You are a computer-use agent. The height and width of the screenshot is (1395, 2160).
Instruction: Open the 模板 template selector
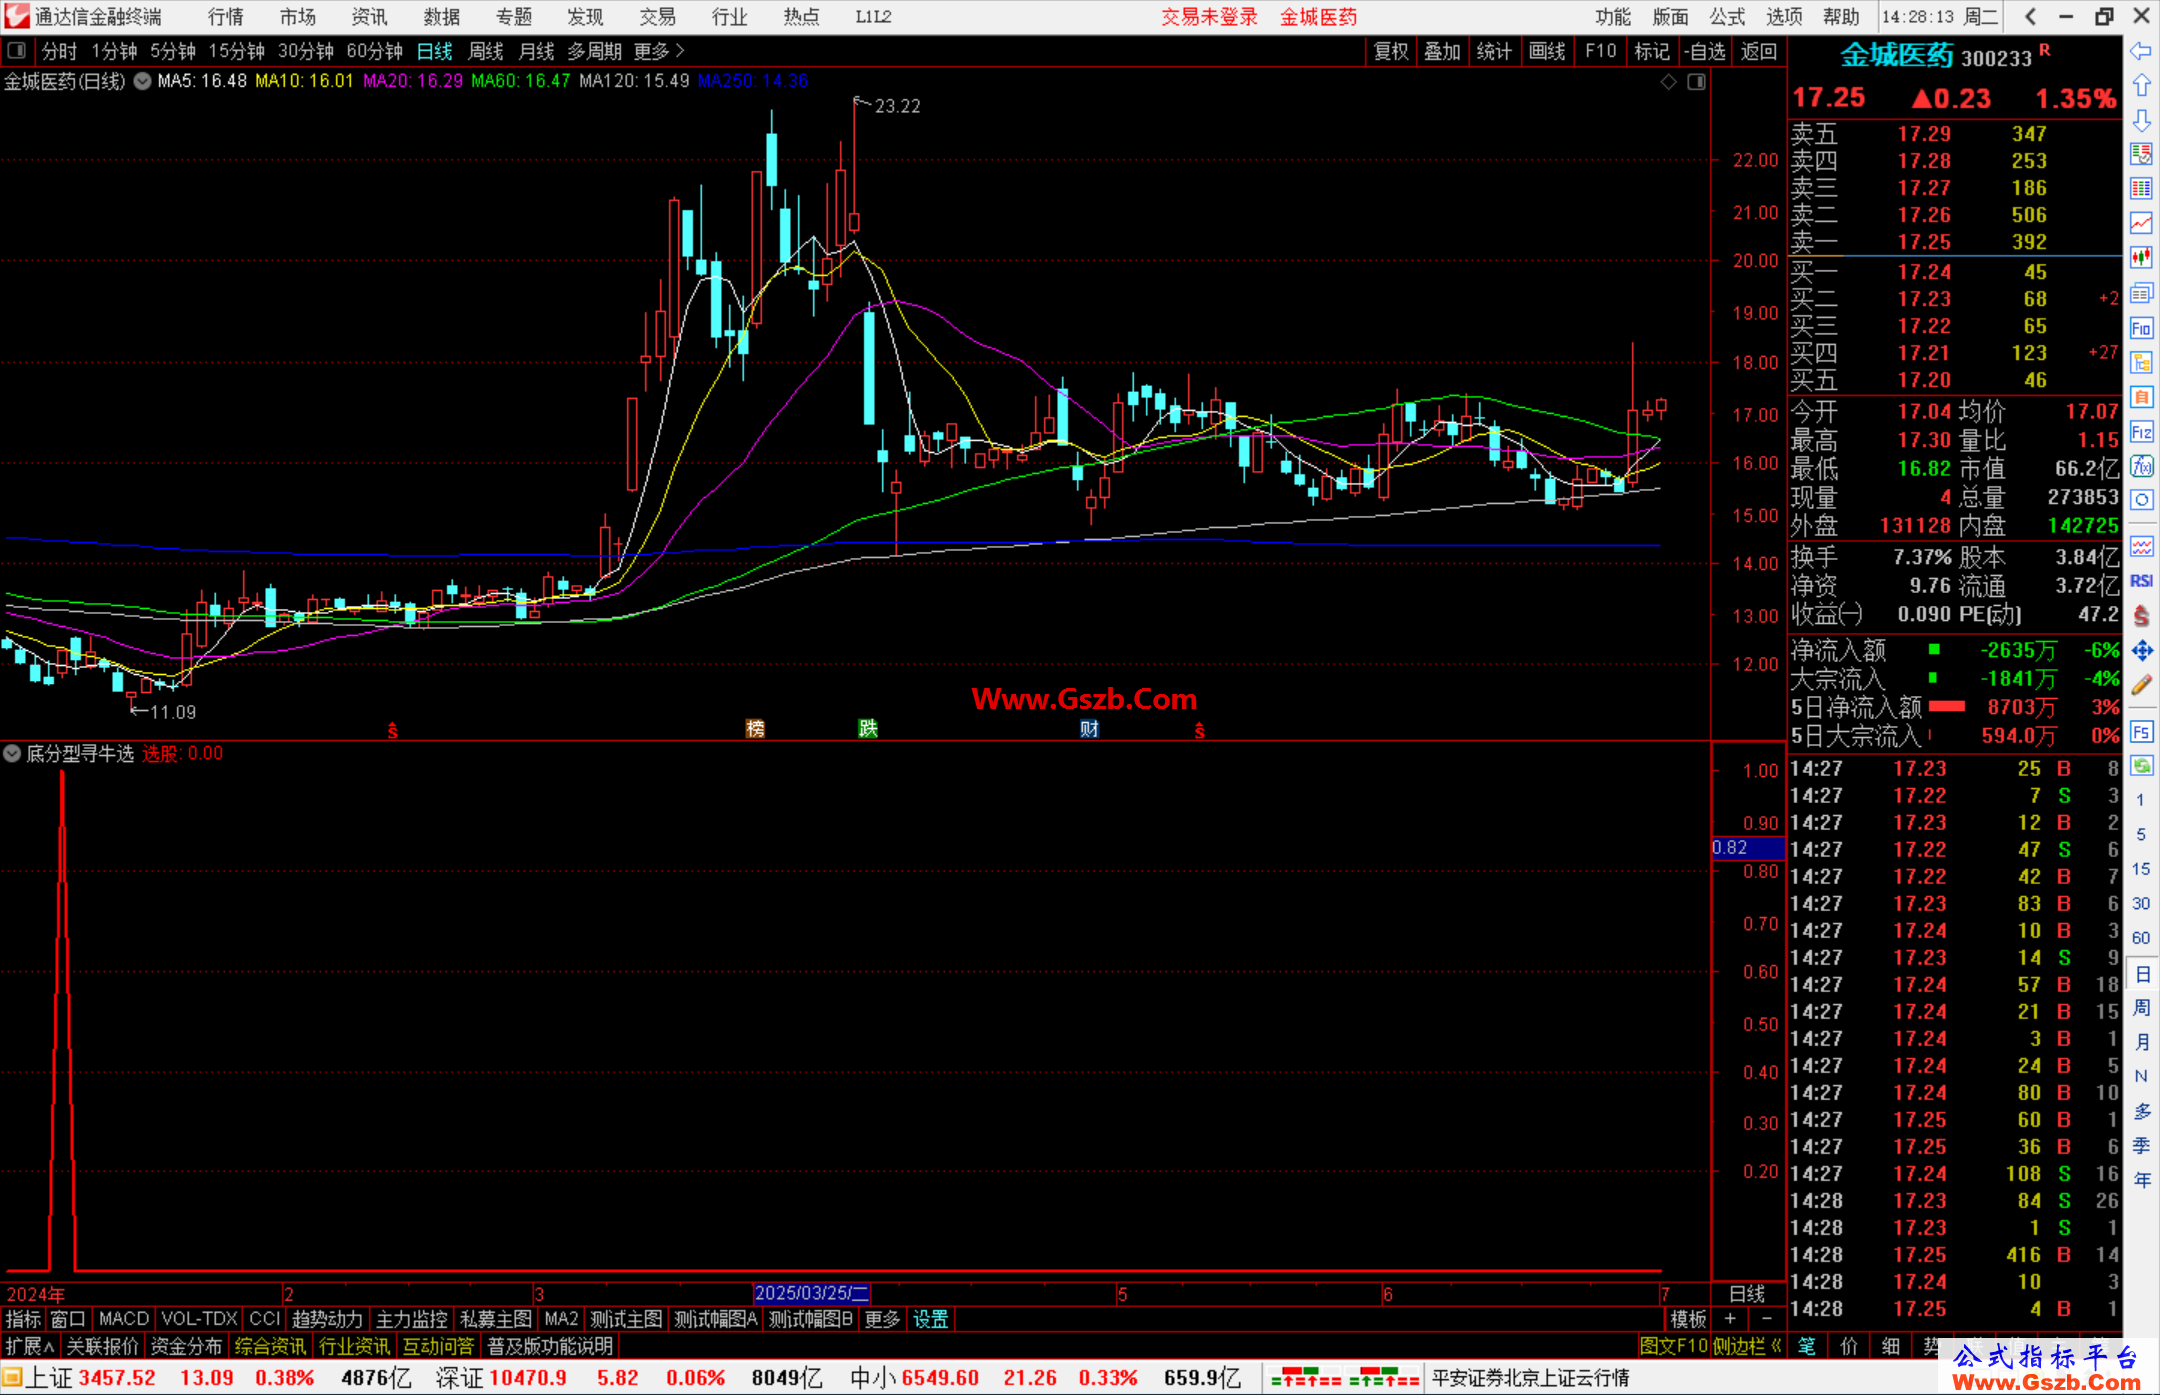[1688, 1319]
